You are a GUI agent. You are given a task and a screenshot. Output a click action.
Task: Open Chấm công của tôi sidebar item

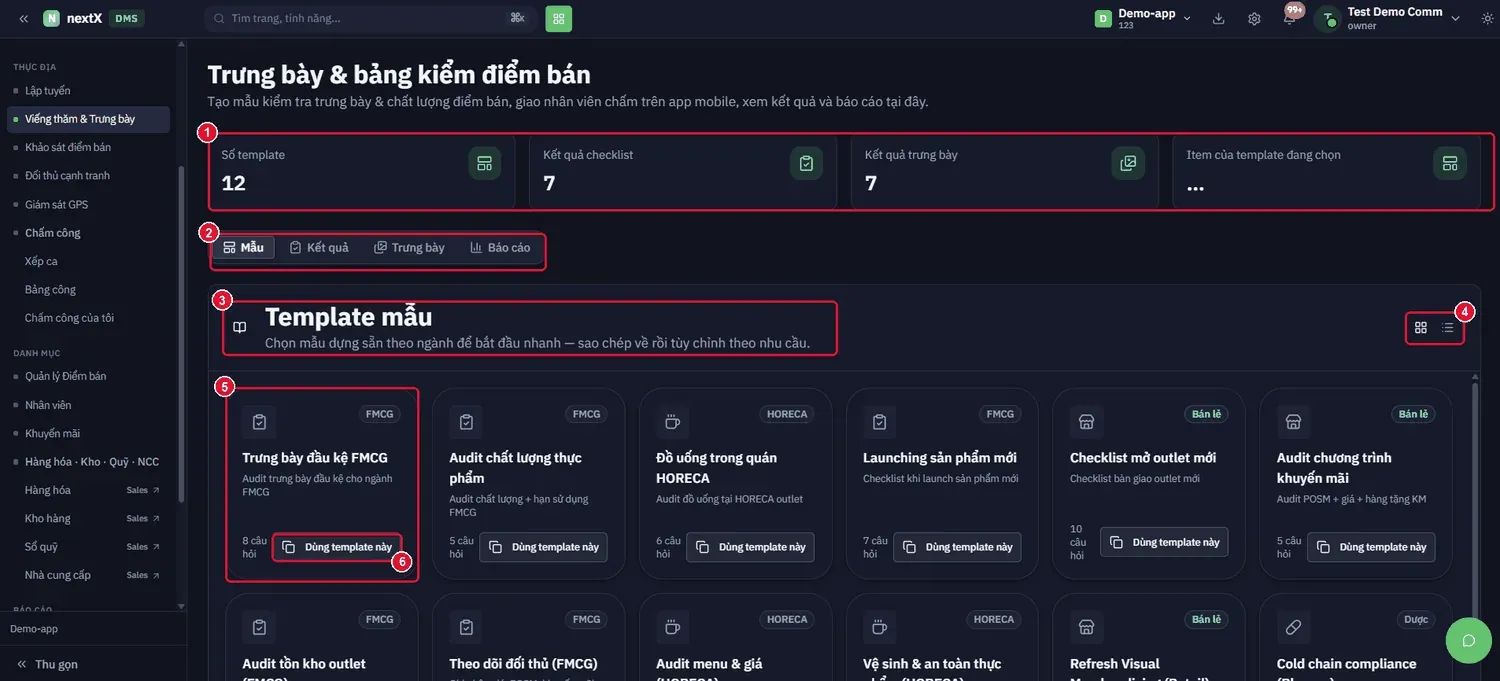point(90,318)
